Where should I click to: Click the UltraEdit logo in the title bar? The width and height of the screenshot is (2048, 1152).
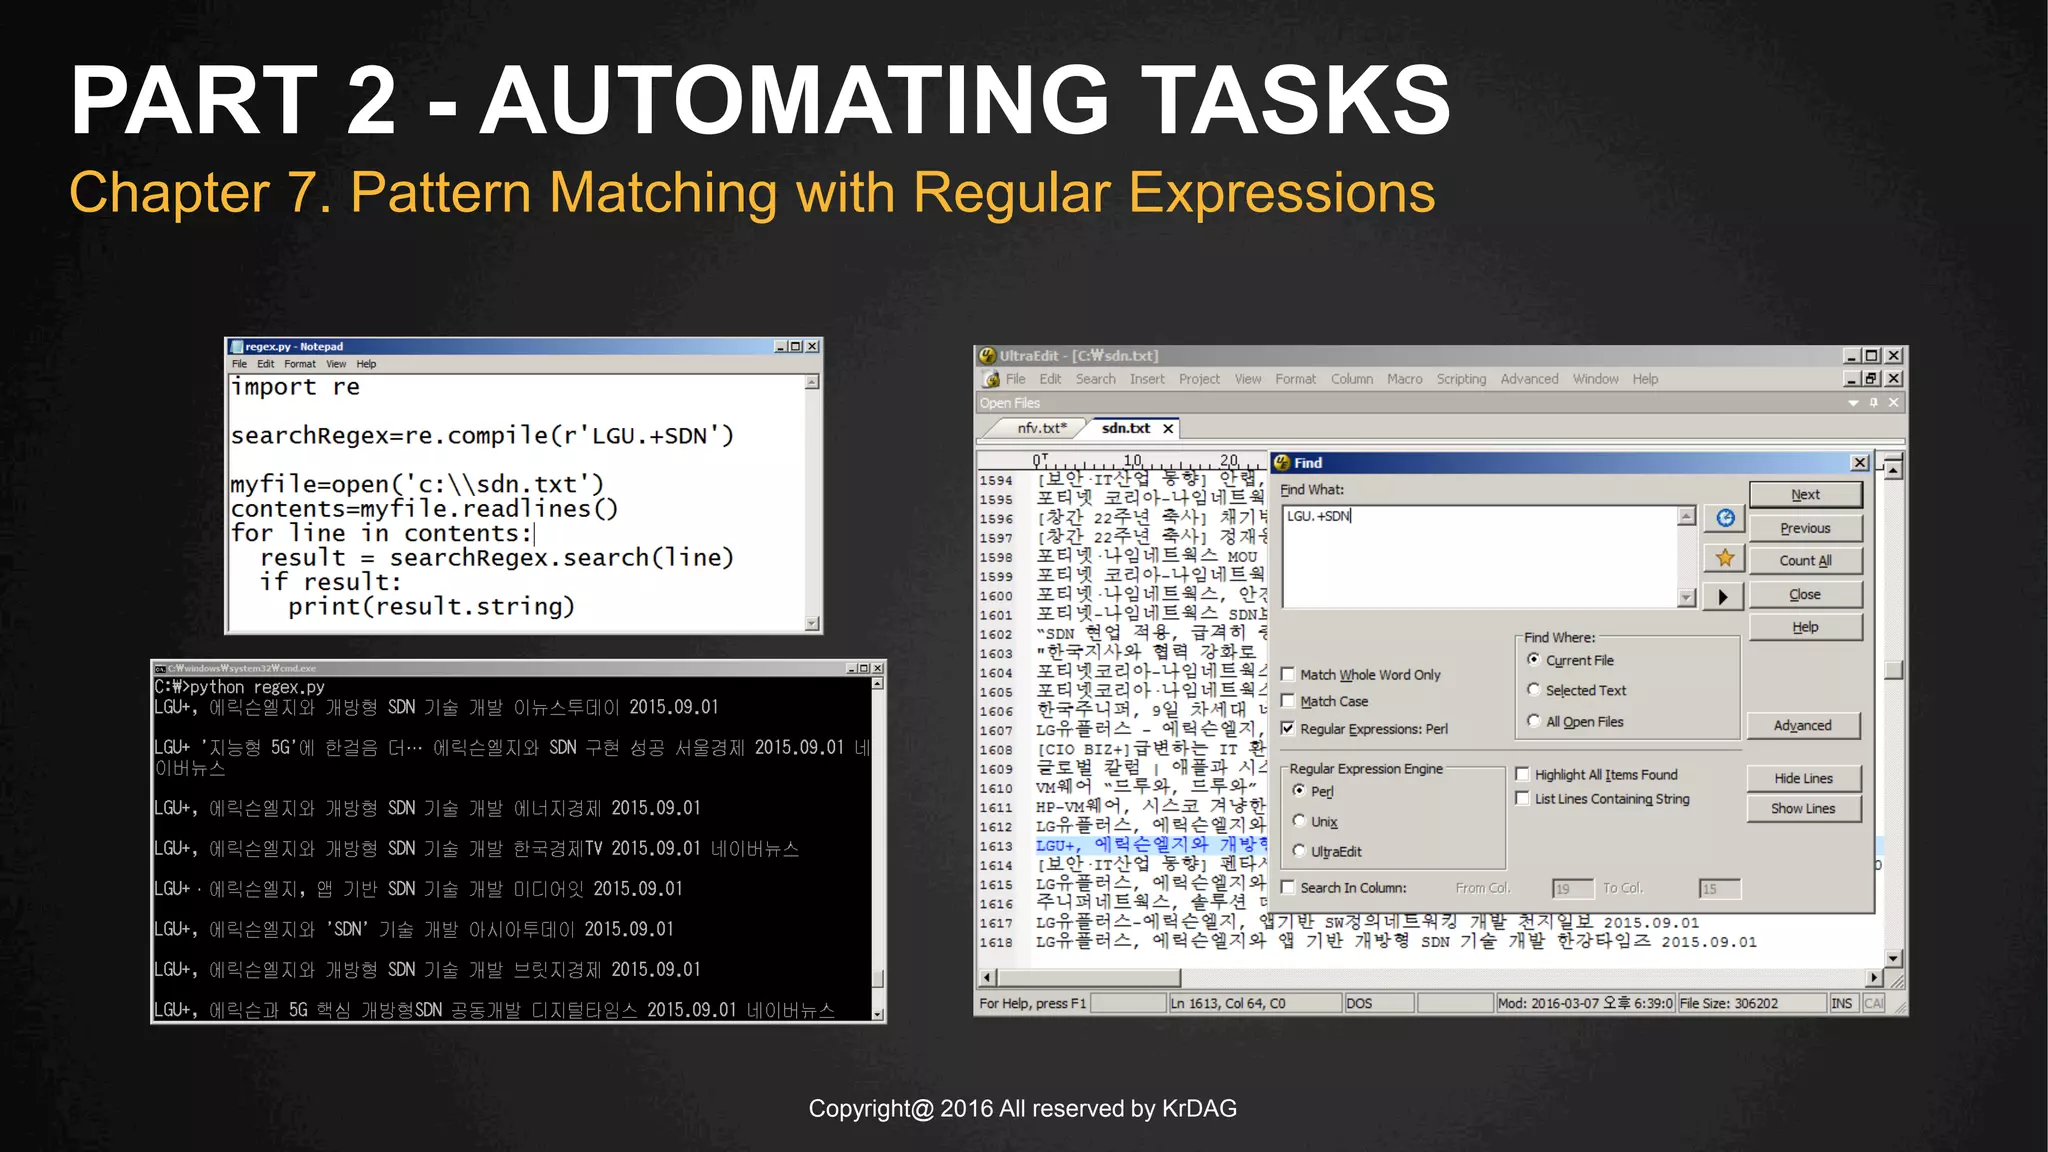[x=987, y=356]
